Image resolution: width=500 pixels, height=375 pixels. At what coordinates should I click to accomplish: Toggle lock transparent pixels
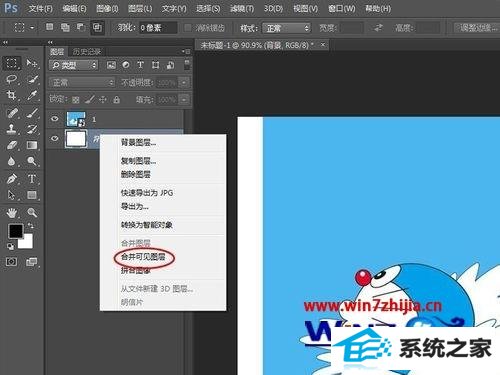coord(76,99)
